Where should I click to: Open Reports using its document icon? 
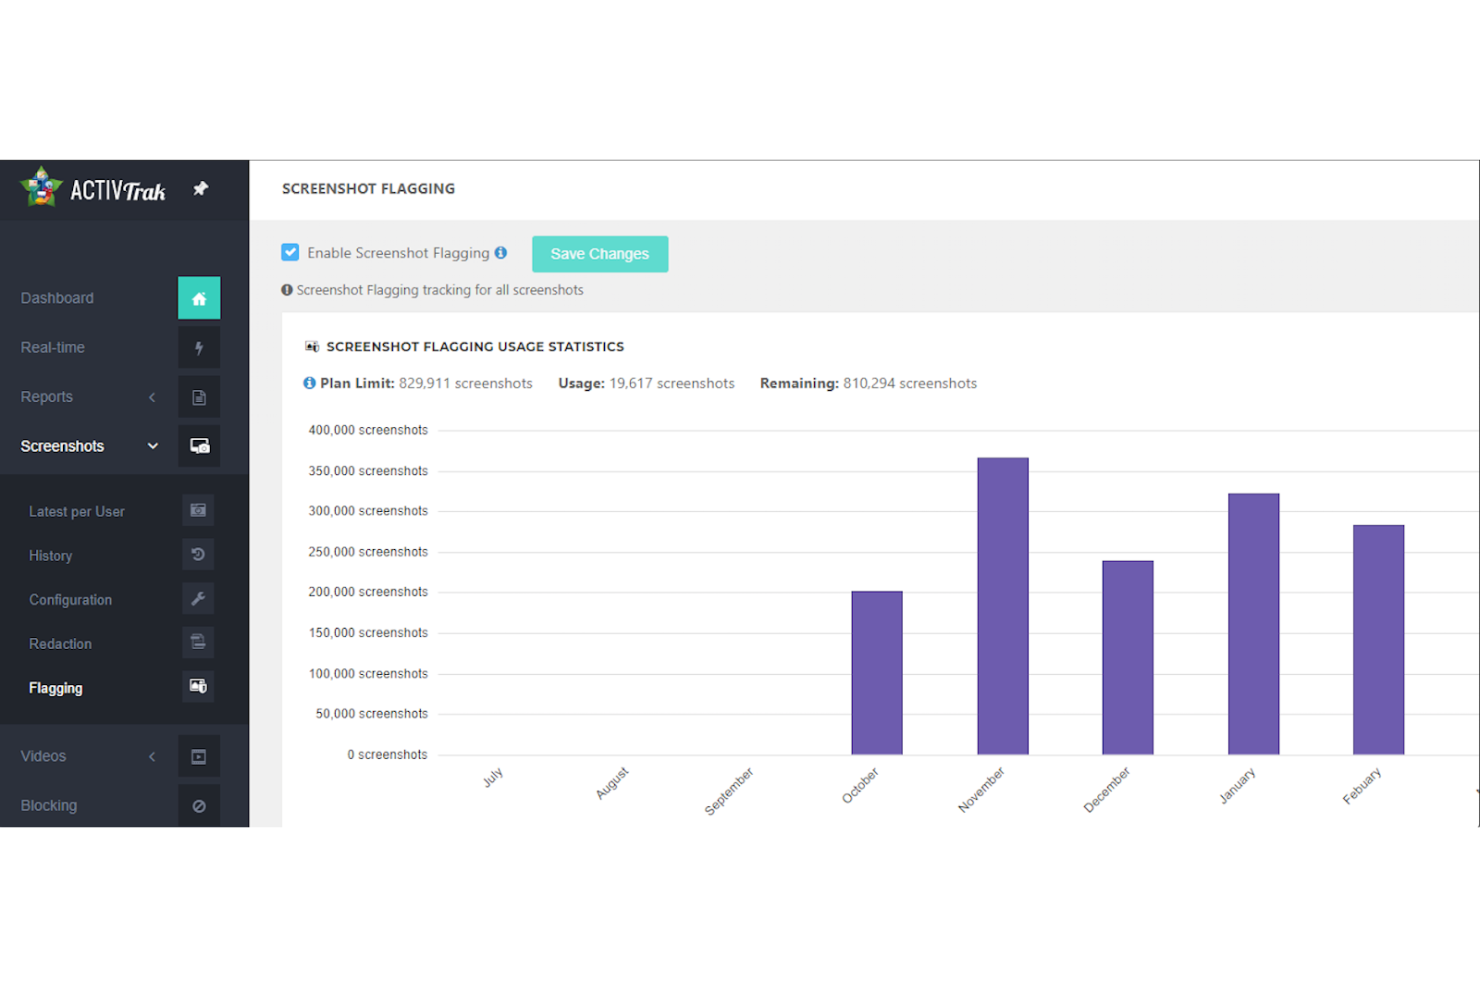199,396
